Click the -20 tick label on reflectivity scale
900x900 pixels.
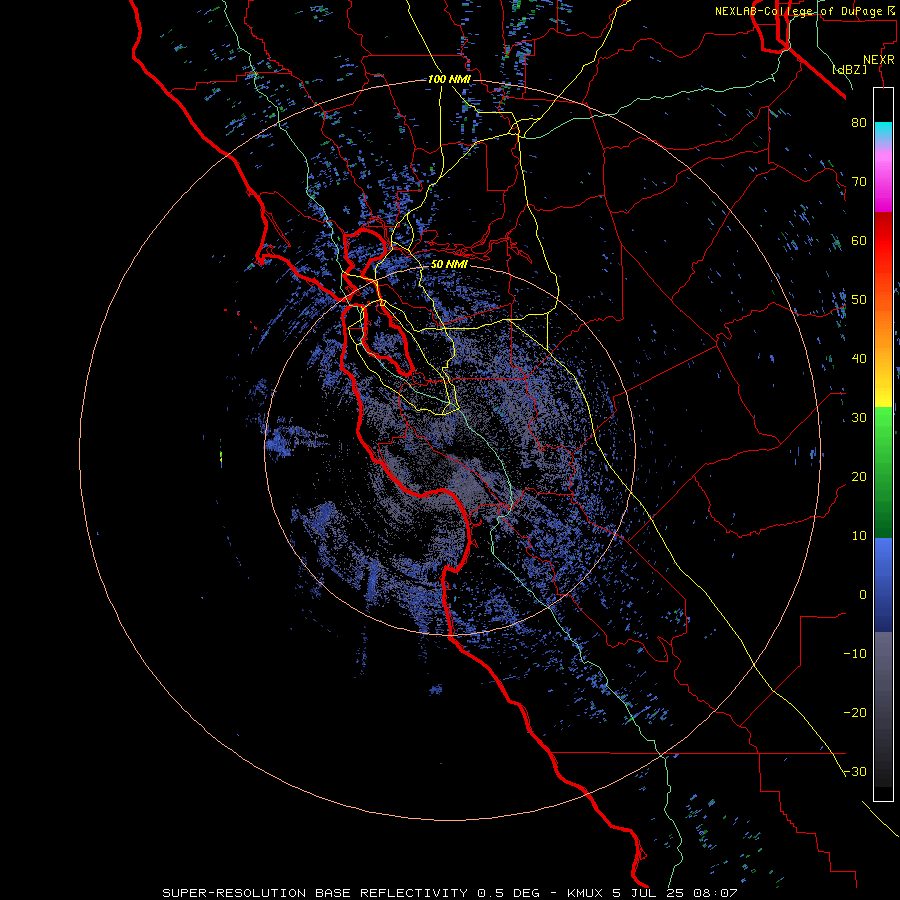coord(855,713)
